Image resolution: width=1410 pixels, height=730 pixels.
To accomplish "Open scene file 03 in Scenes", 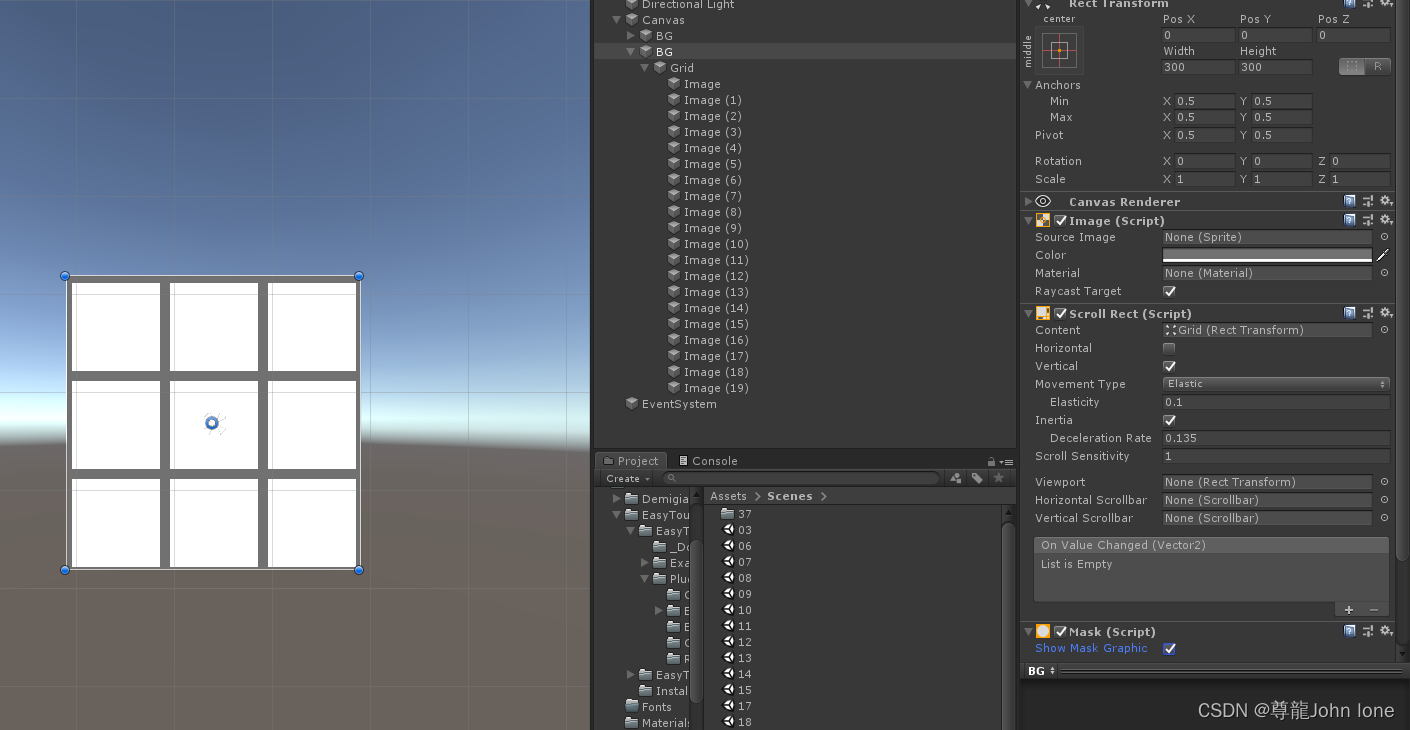I will point(738,530).
